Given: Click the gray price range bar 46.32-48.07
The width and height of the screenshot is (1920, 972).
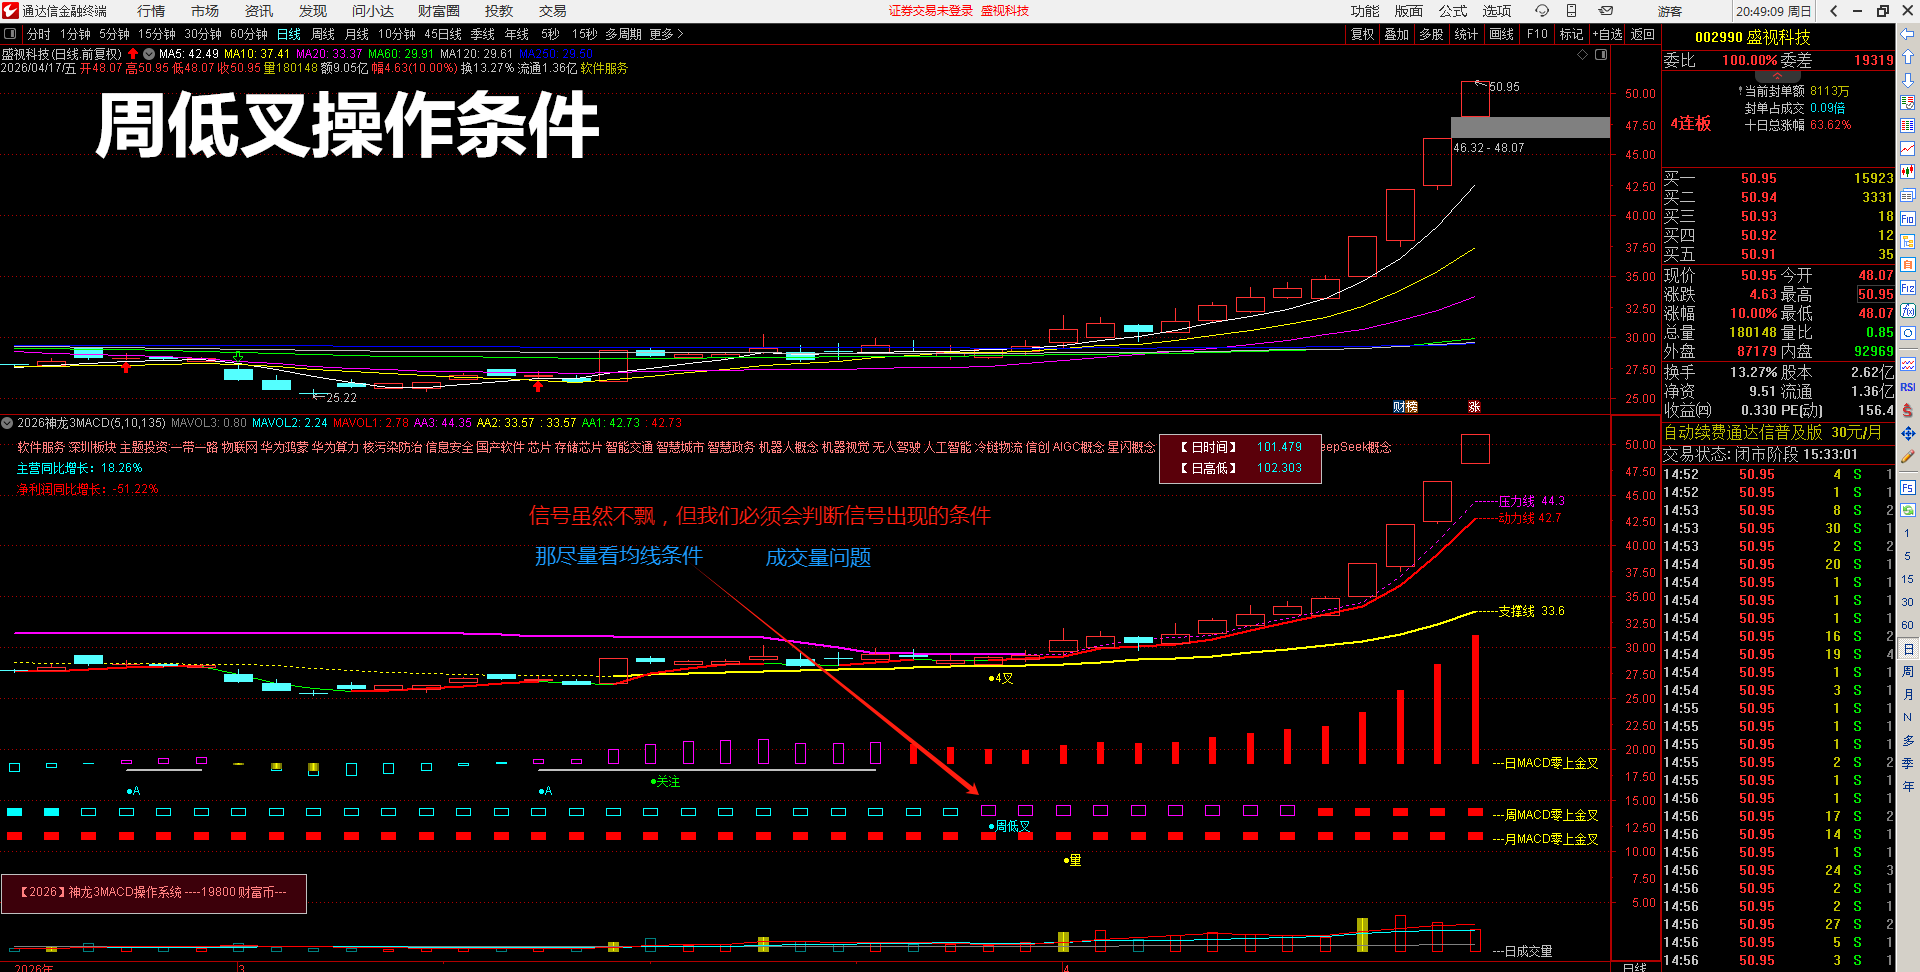Looking at the screenshot, I should click(1530, 128).
